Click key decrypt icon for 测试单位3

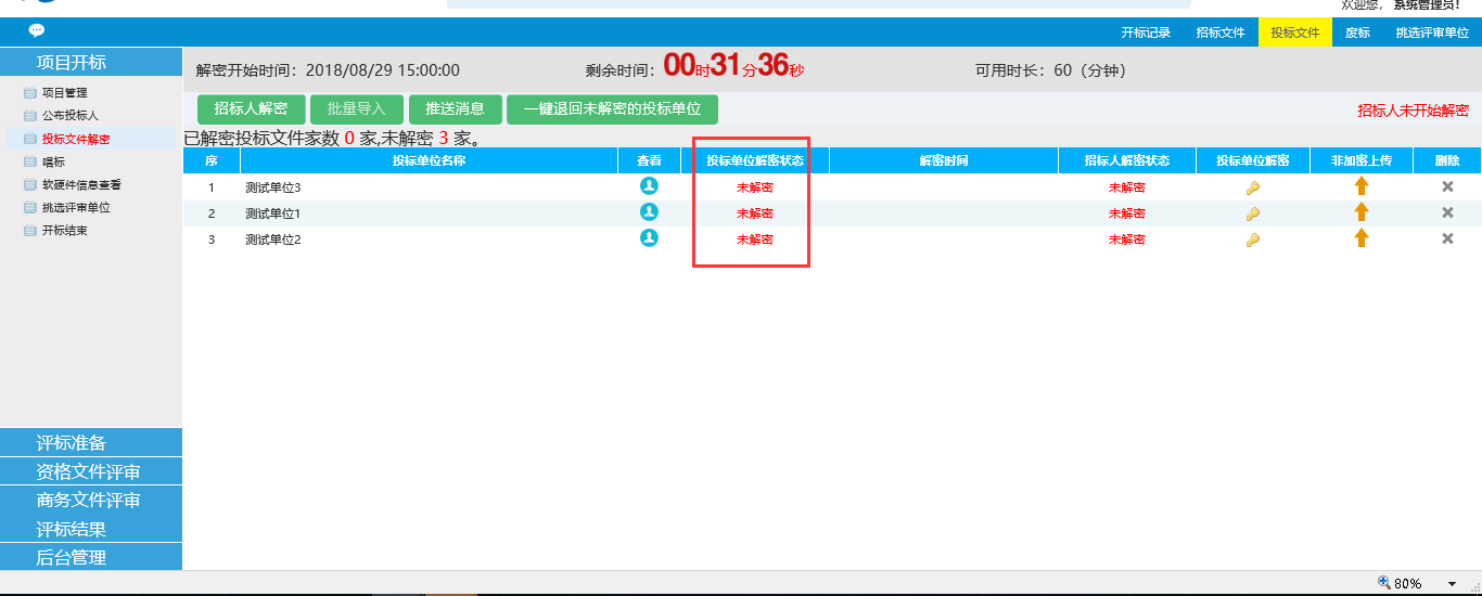coord(1252,187)
